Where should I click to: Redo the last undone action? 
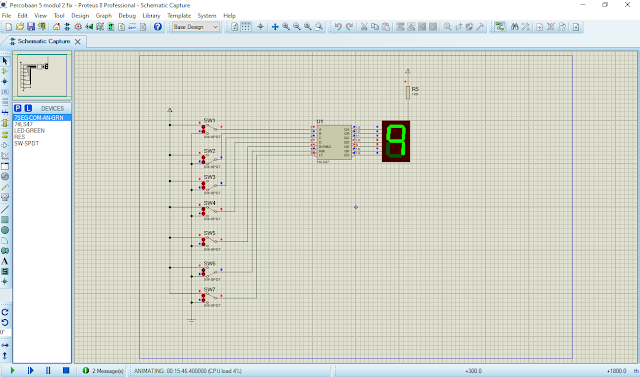click(x=349, y=27)
